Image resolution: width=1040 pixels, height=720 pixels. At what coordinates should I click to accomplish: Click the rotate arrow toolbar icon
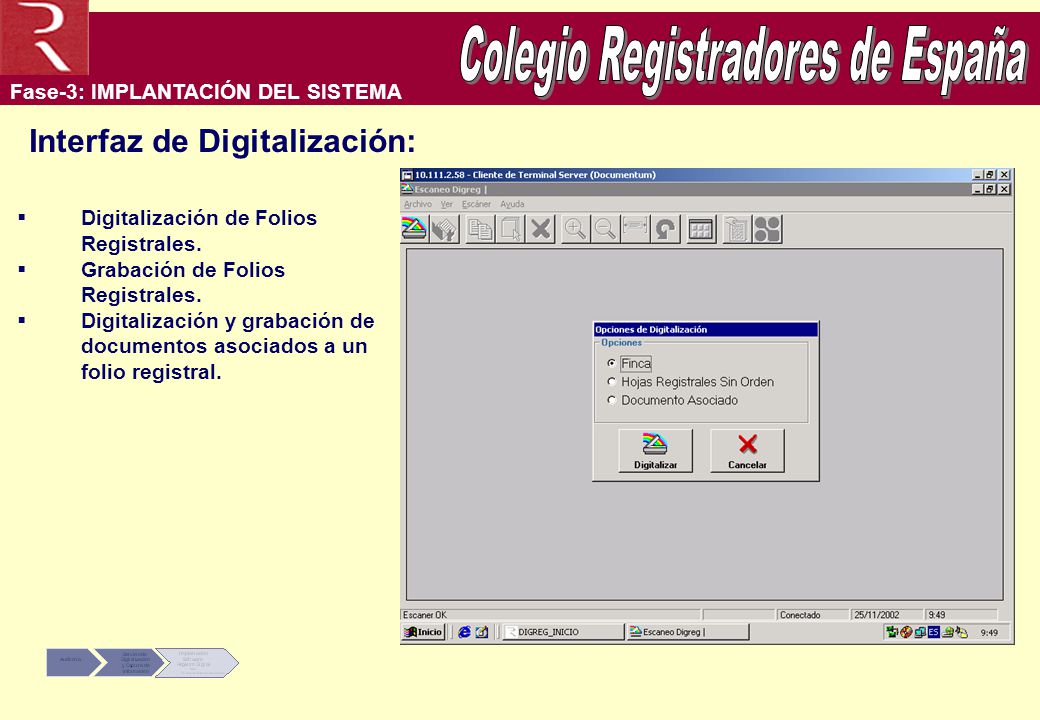coord(665,229)
